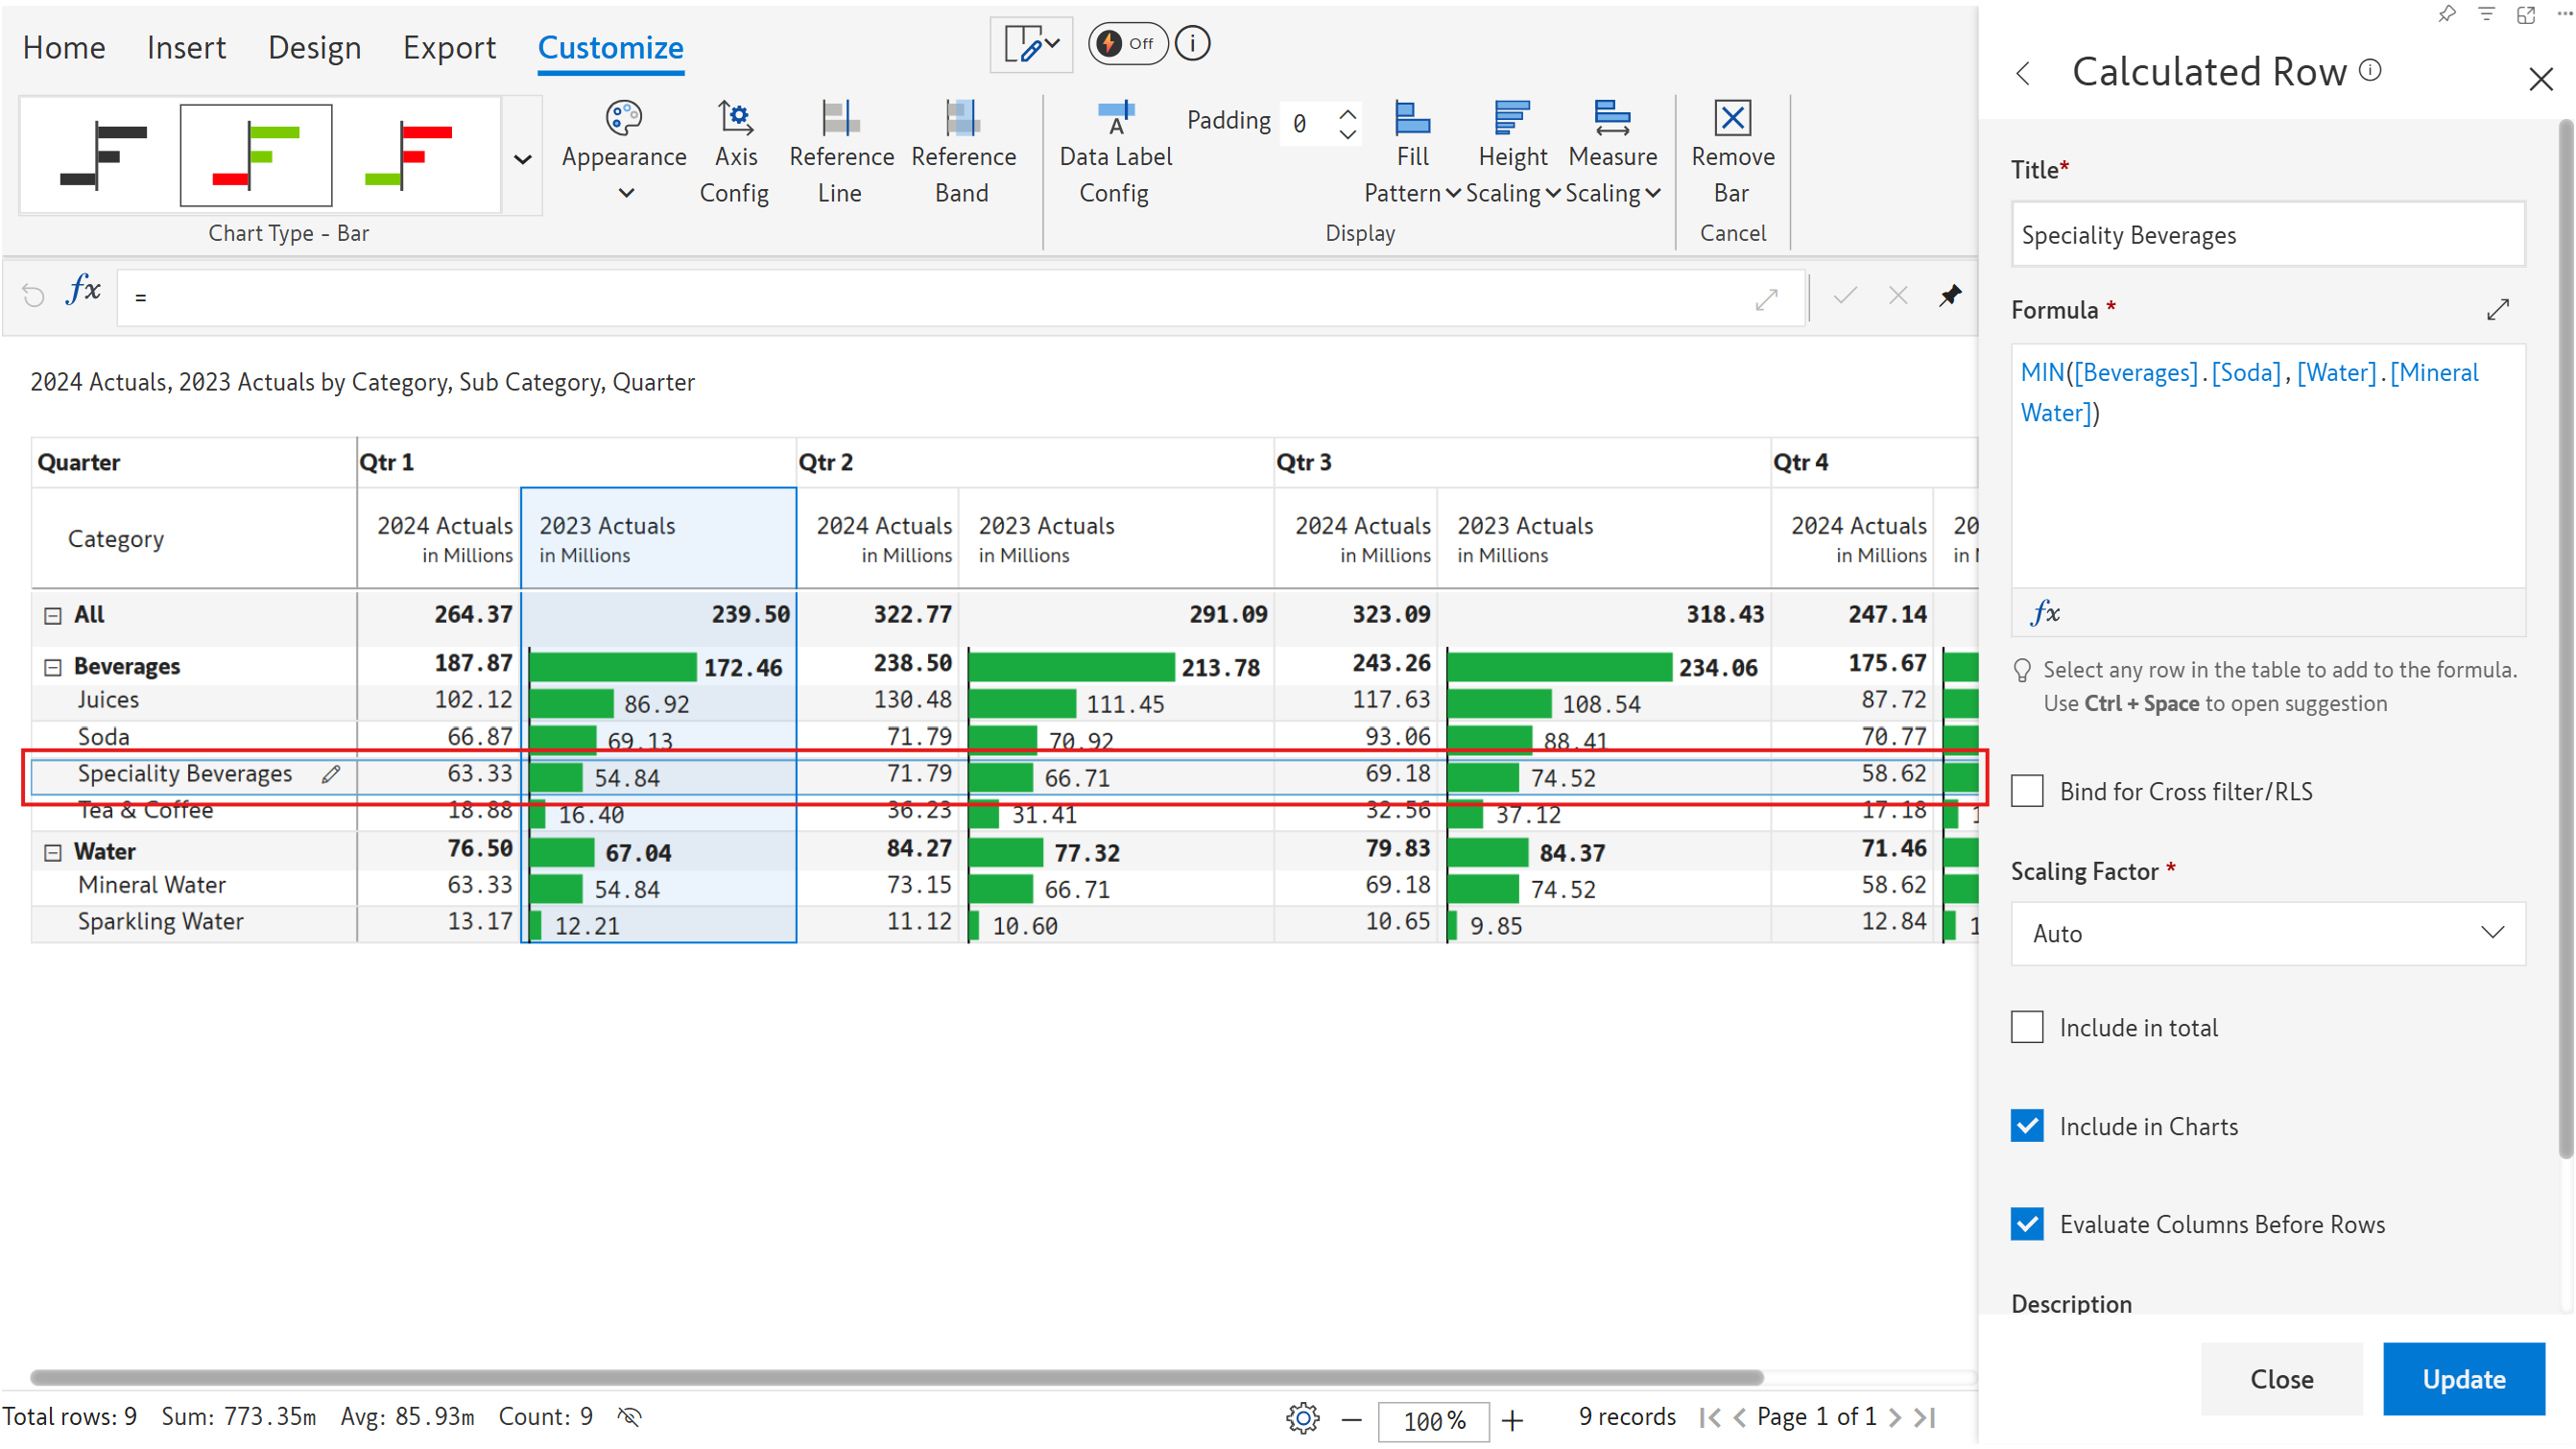Enable Bind for Cross filter/RLS checkbox

(x=2027, y=791)
